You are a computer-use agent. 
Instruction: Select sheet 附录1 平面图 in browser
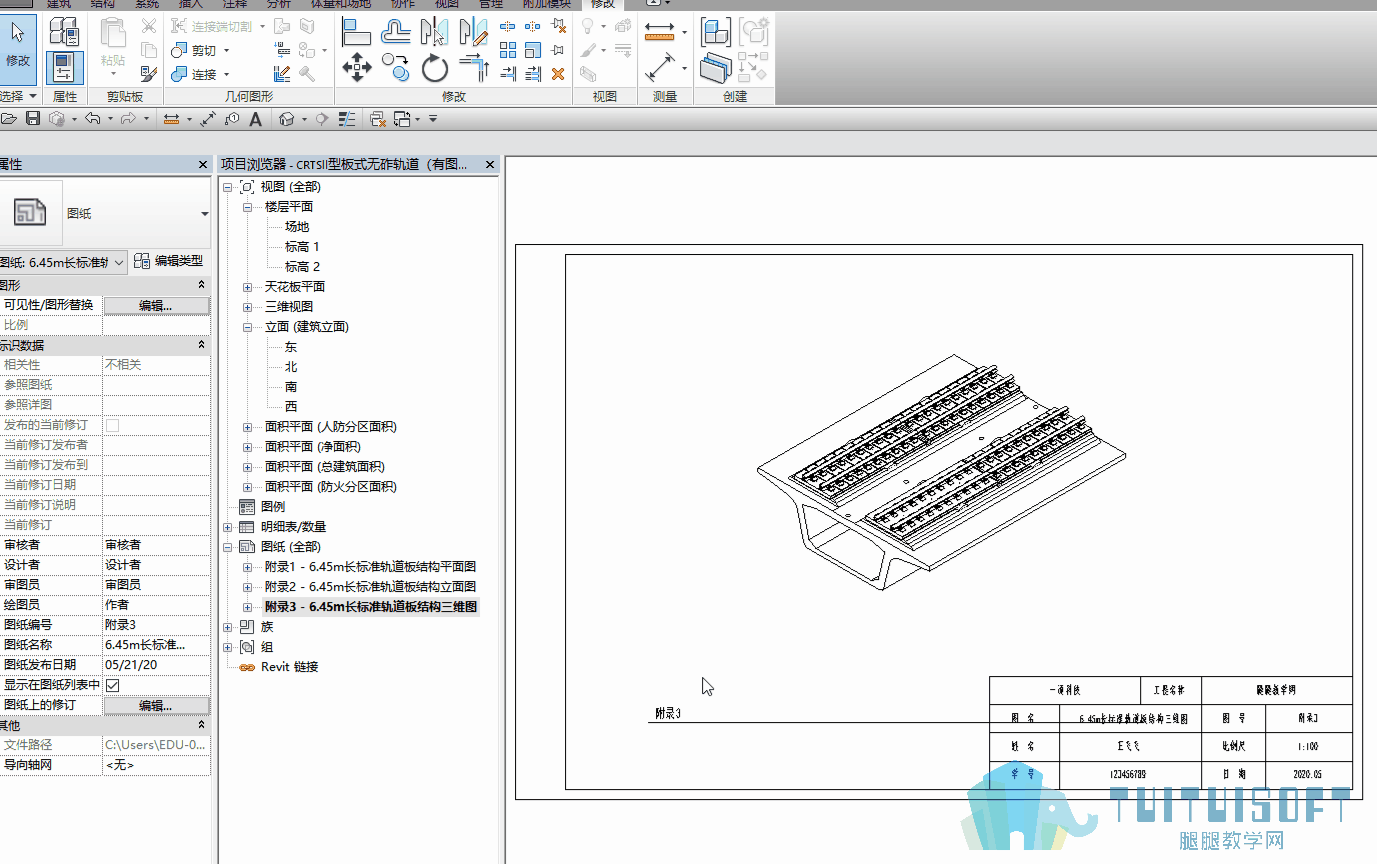pyautogui.click(x=370, y=567)
